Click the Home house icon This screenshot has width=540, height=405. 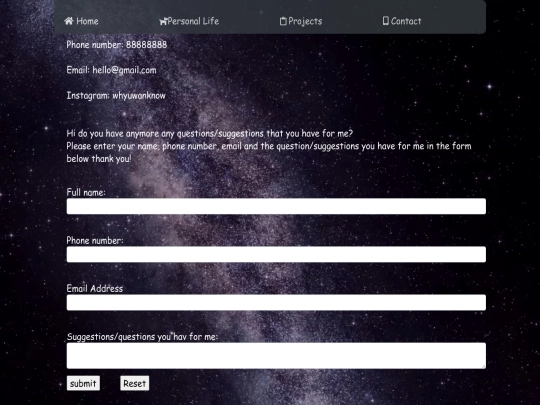[x=69, y=21]
